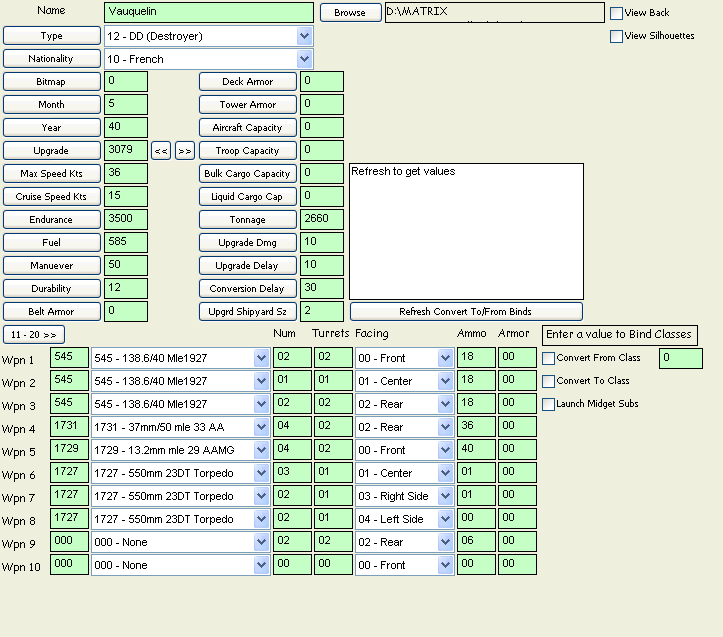The height and width of the screenshot is (637, 723).
Task: Click the Troop Capacity button
Action: point(248,151)
